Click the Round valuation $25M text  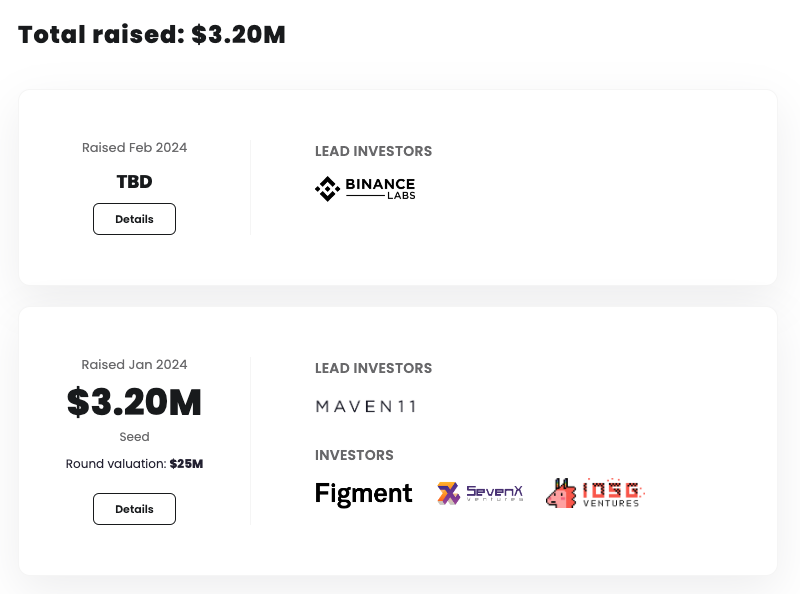134,464
